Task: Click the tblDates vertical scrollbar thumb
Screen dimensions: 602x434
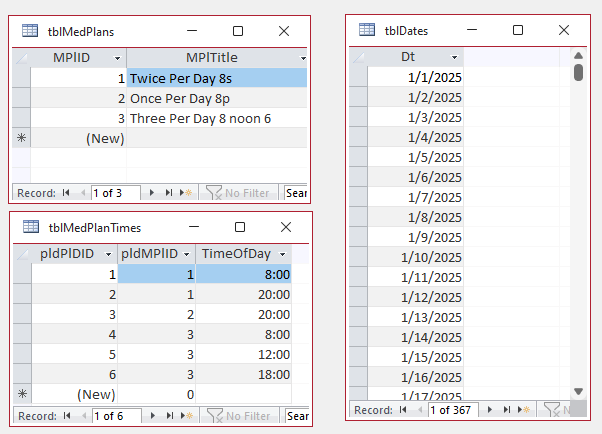Action: pyautogui.click(x=578, y=72)
